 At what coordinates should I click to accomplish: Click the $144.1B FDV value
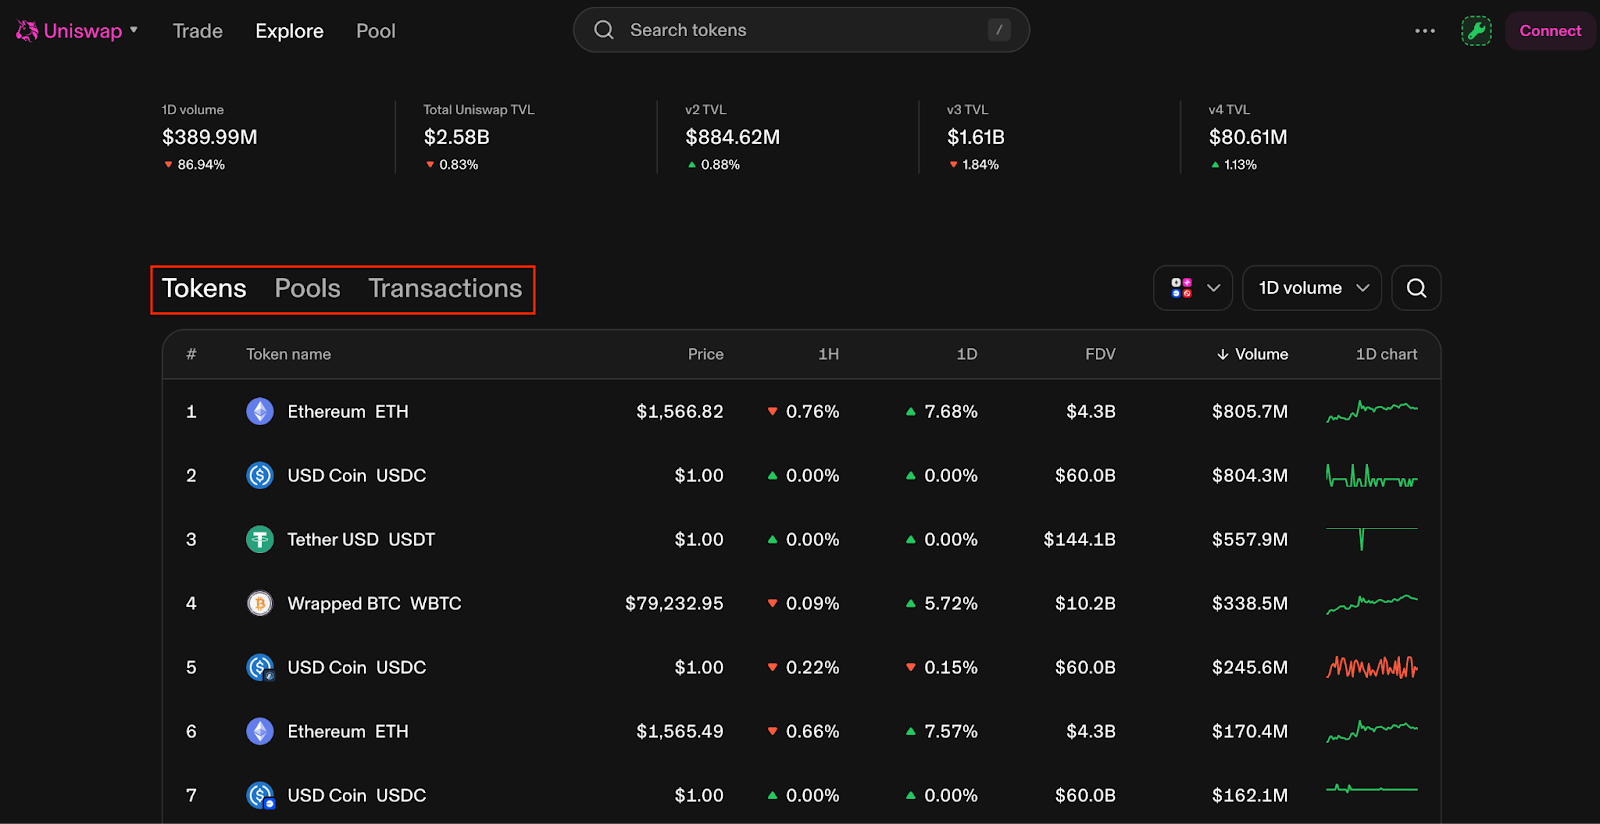coord(1079,539)
